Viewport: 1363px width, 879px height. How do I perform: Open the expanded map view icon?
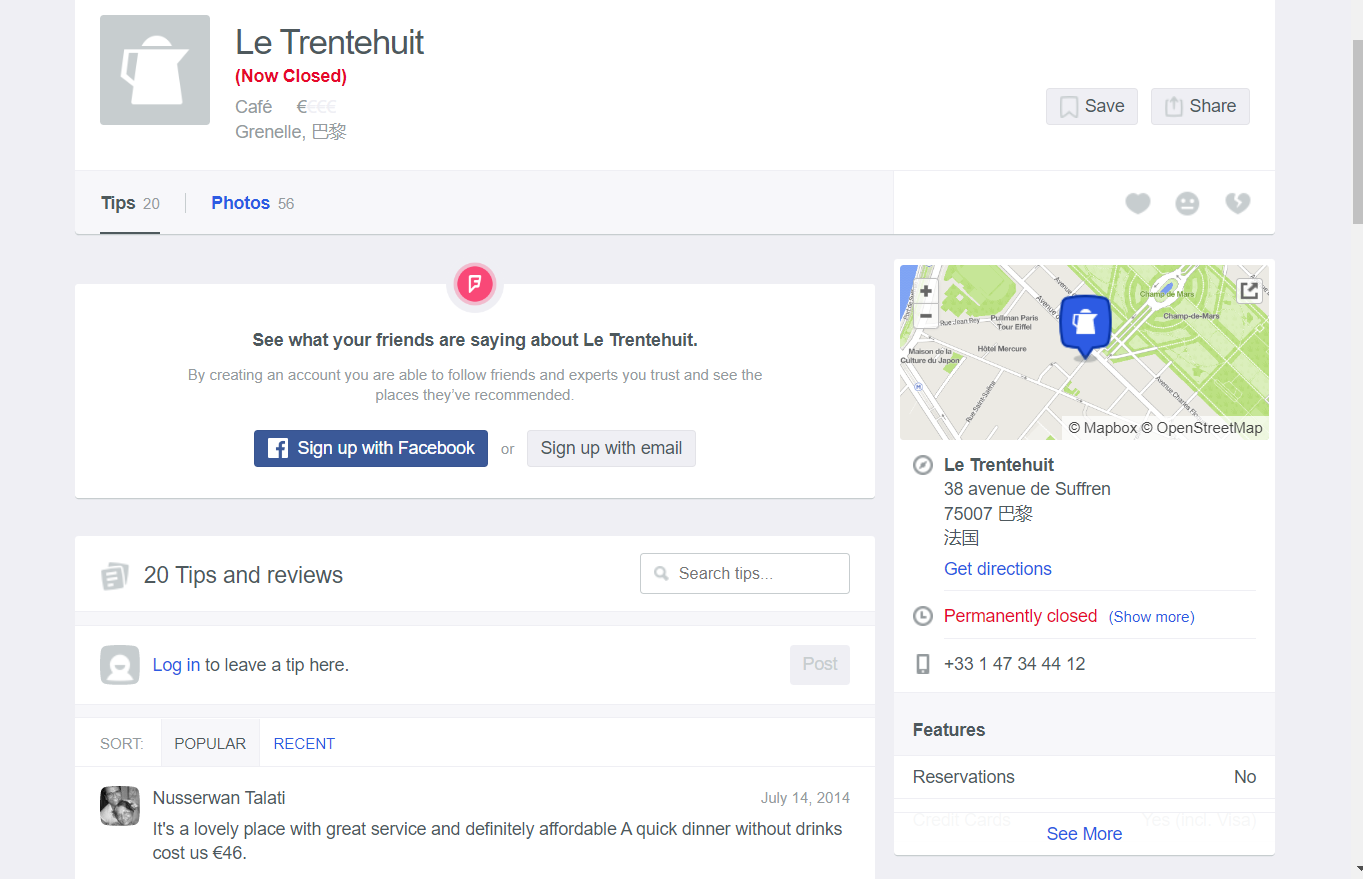(1249, 291)
